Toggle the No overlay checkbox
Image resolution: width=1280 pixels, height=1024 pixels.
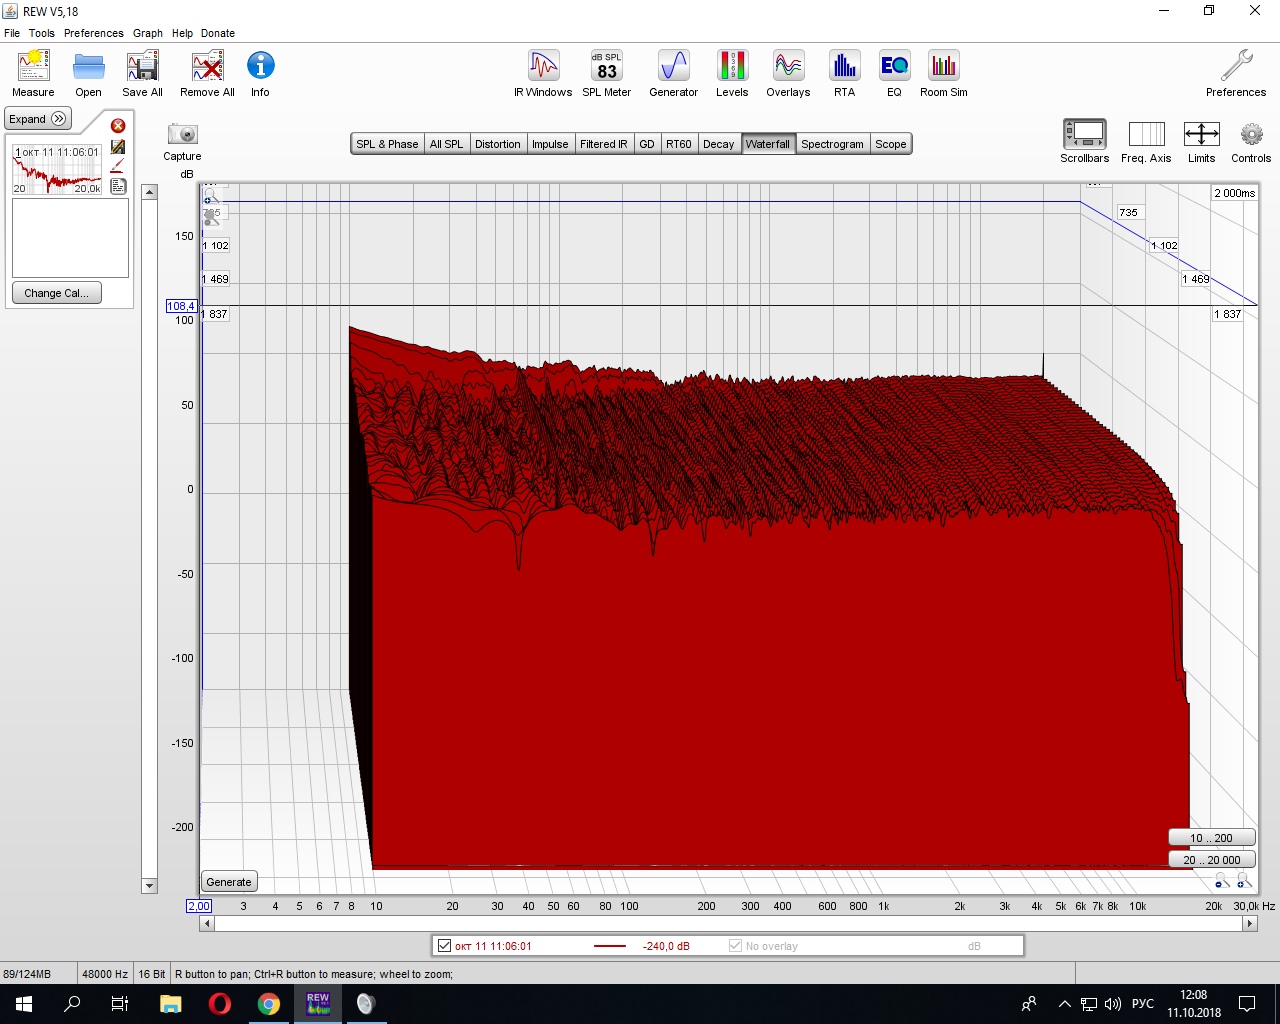[x=736, y=946]
